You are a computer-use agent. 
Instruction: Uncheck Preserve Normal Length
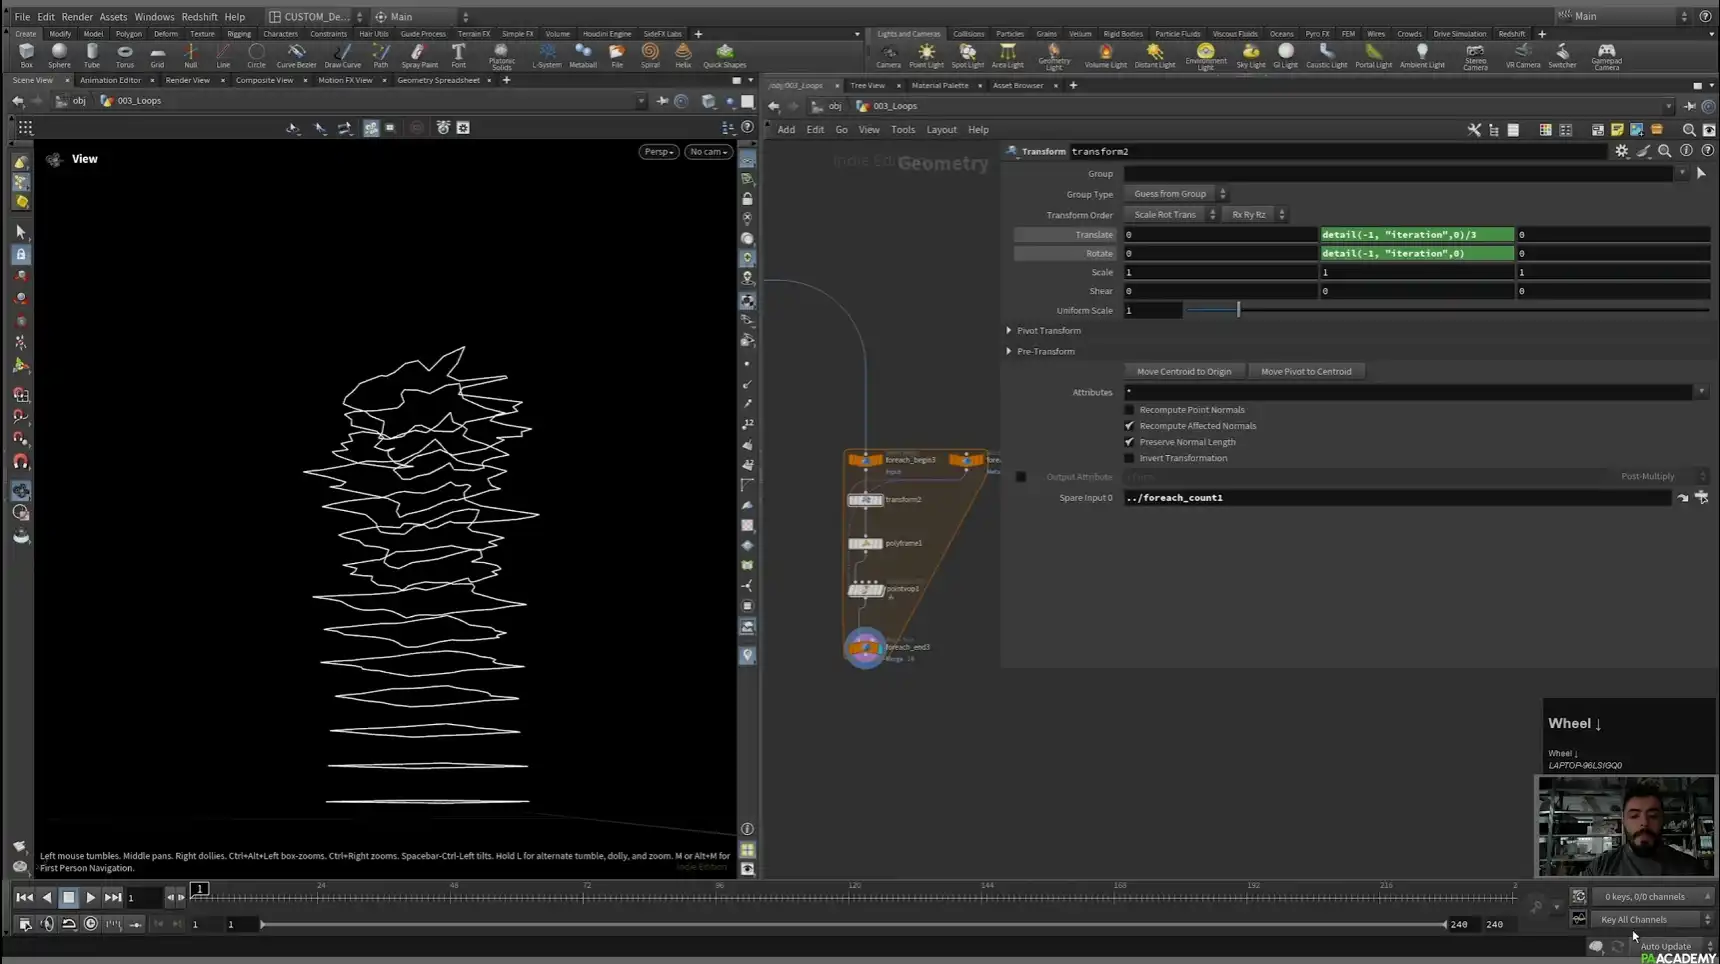(1129, 441)
